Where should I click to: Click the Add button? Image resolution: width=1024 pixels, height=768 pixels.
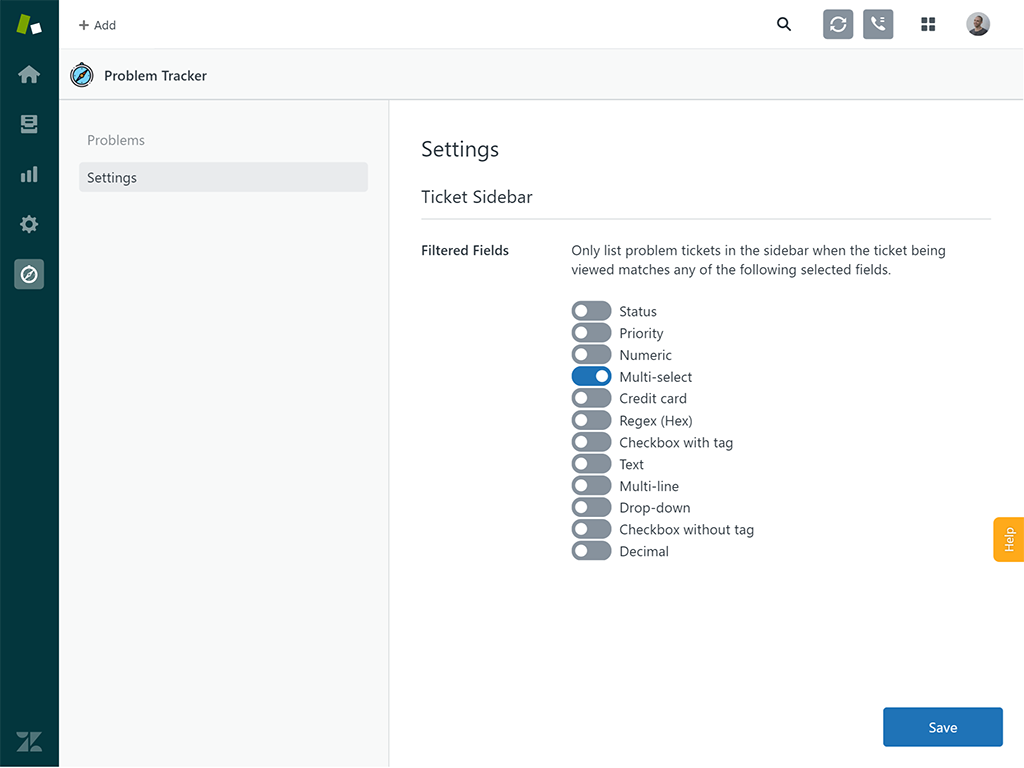click(x=97, y=25)
